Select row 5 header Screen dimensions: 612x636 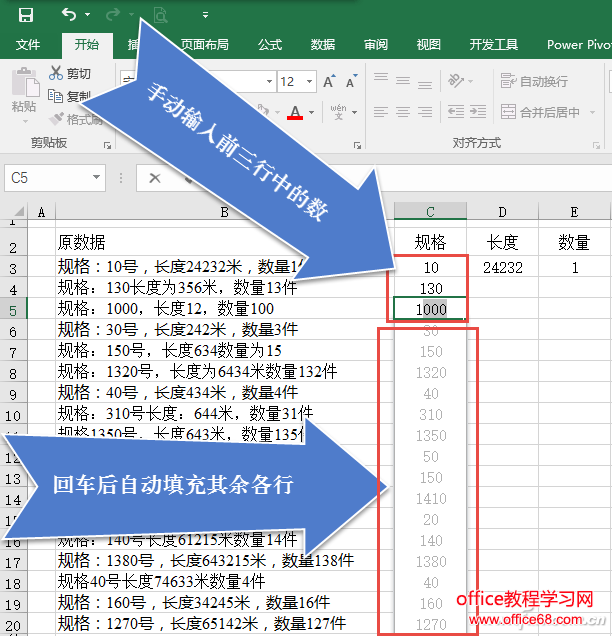click(13, 311)
